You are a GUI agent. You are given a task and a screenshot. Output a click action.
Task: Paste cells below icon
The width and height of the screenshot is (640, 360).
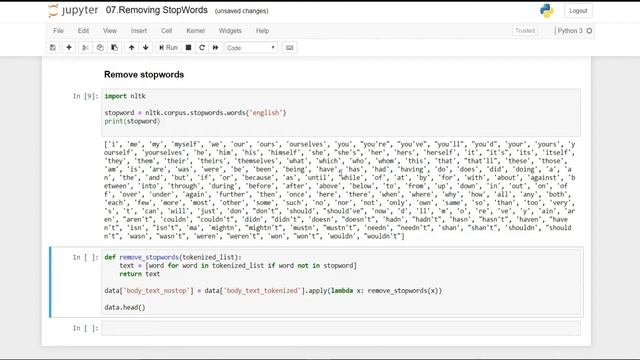point(115,47)
